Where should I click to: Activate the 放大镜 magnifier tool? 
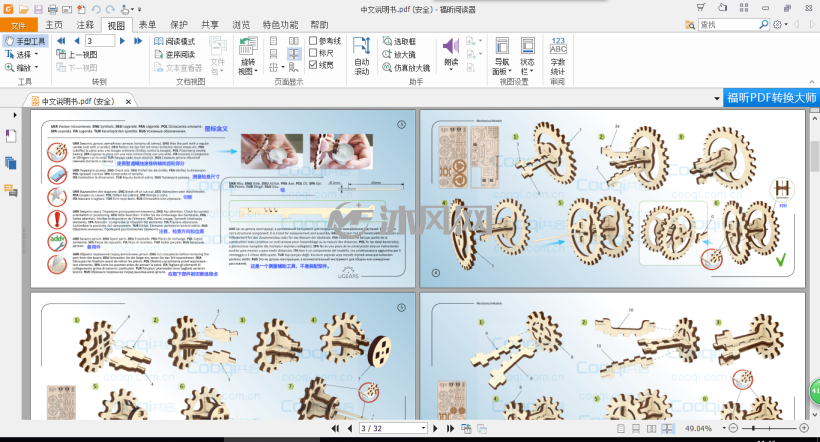[x=399, y=54]
